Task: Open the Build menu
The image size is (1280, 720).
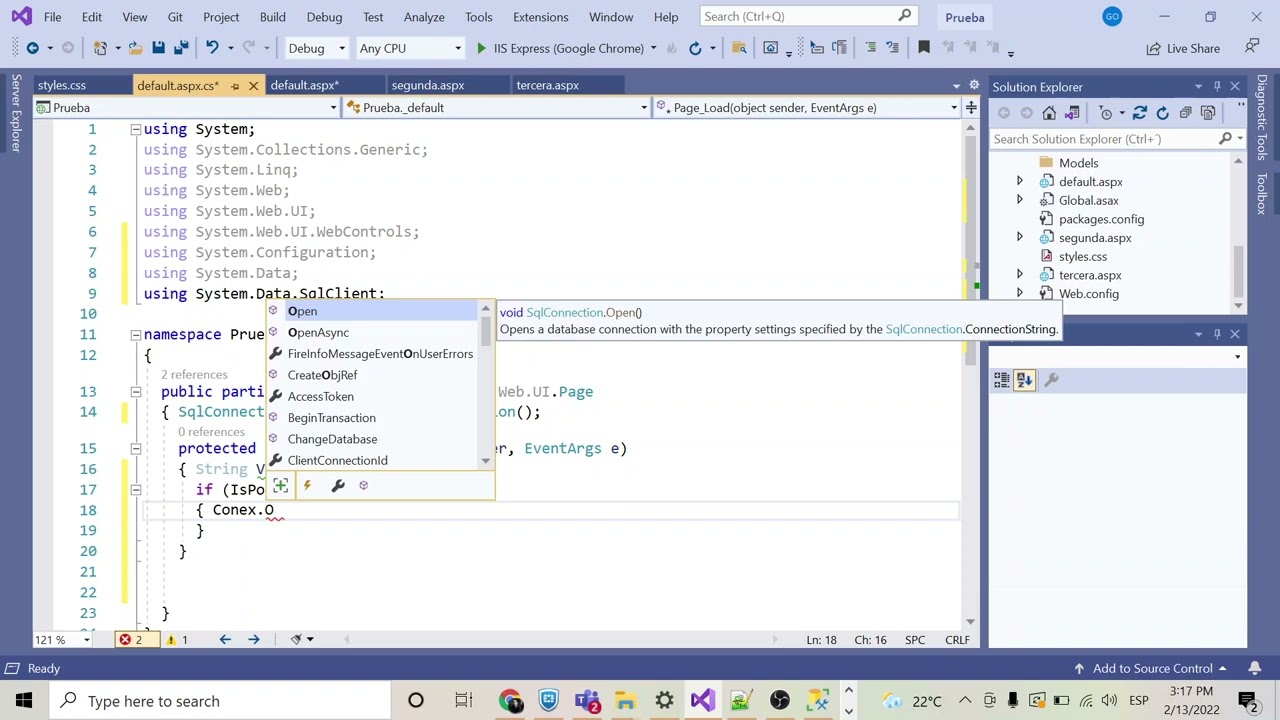Action: pyautogui.click(x=272, y=17)
